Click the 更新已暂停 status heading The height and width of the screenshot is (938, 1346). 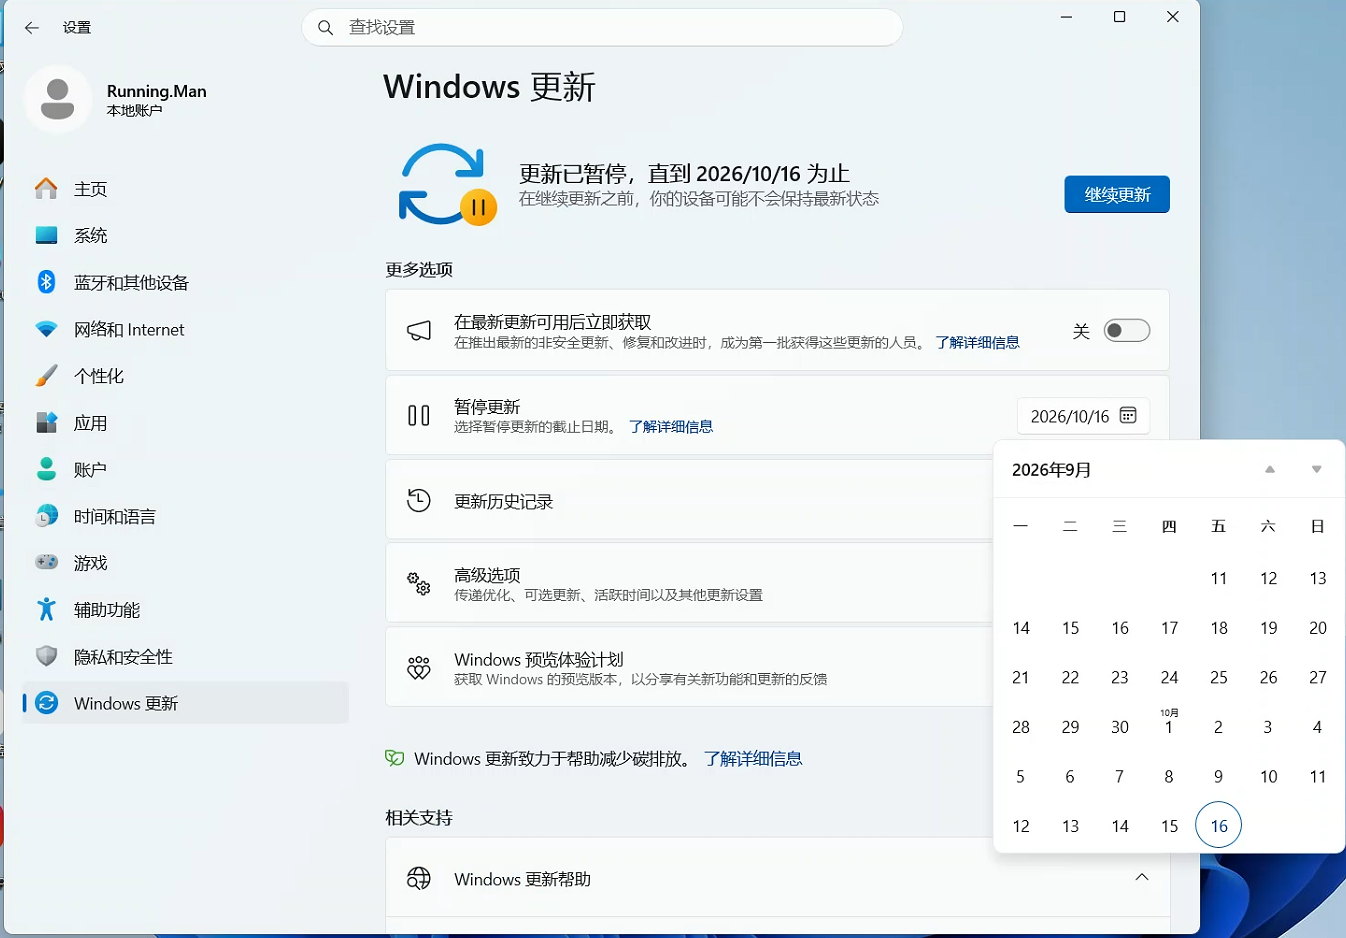[x=684, y=174]
